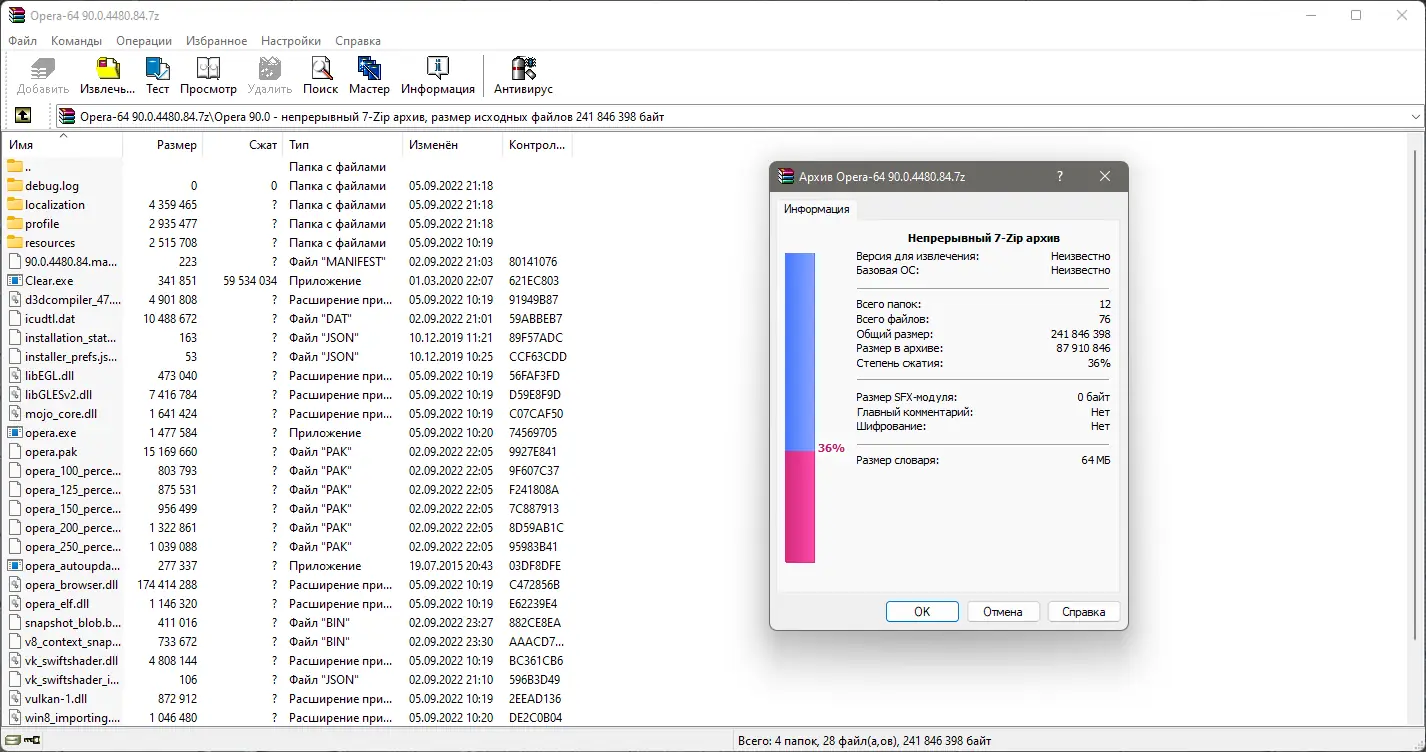Screen dimensions: 1426x752
Task: Select the Извлечь (Extract) tool
Action: [x=106, y=75]
